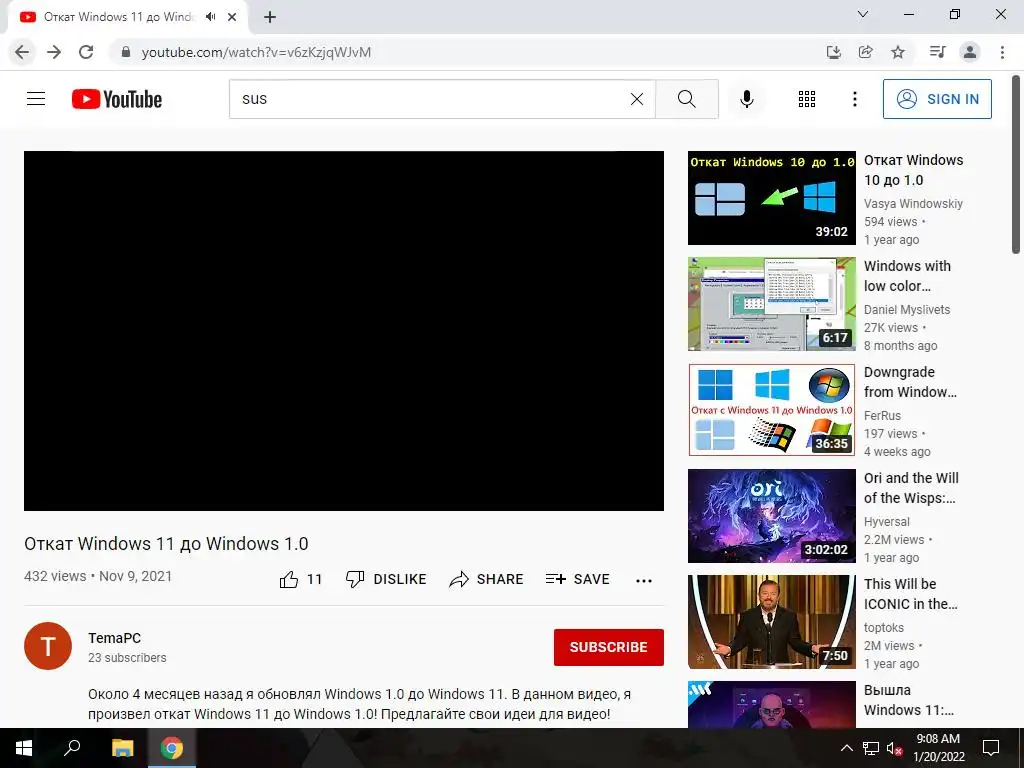The height and width of the screenshot is (768, 1024).
Task: Open YouTube settings three-dot menu
Action: point(854,99)
